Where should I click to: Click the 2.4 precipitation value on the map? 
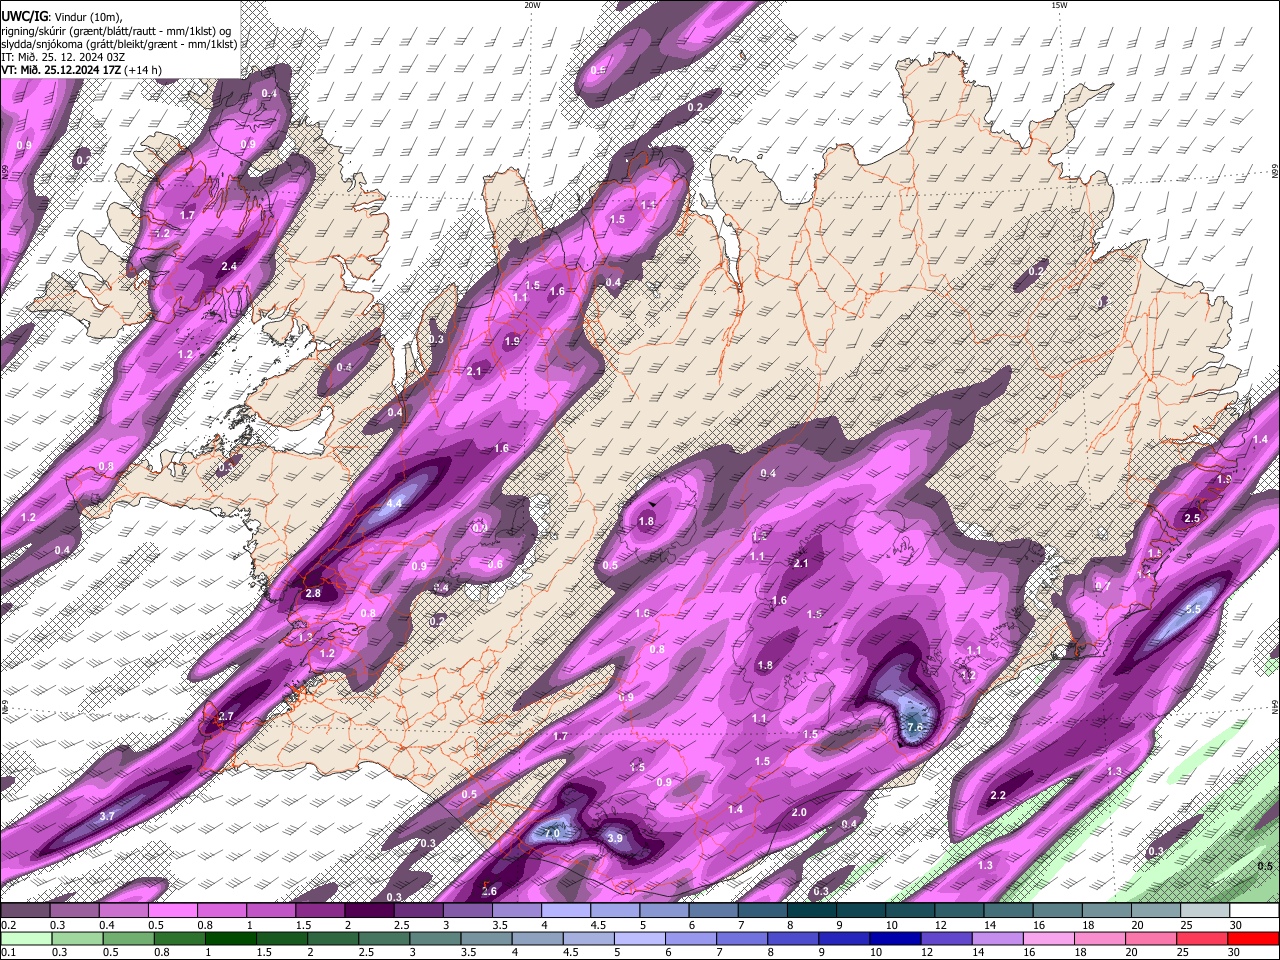point(229,266)
